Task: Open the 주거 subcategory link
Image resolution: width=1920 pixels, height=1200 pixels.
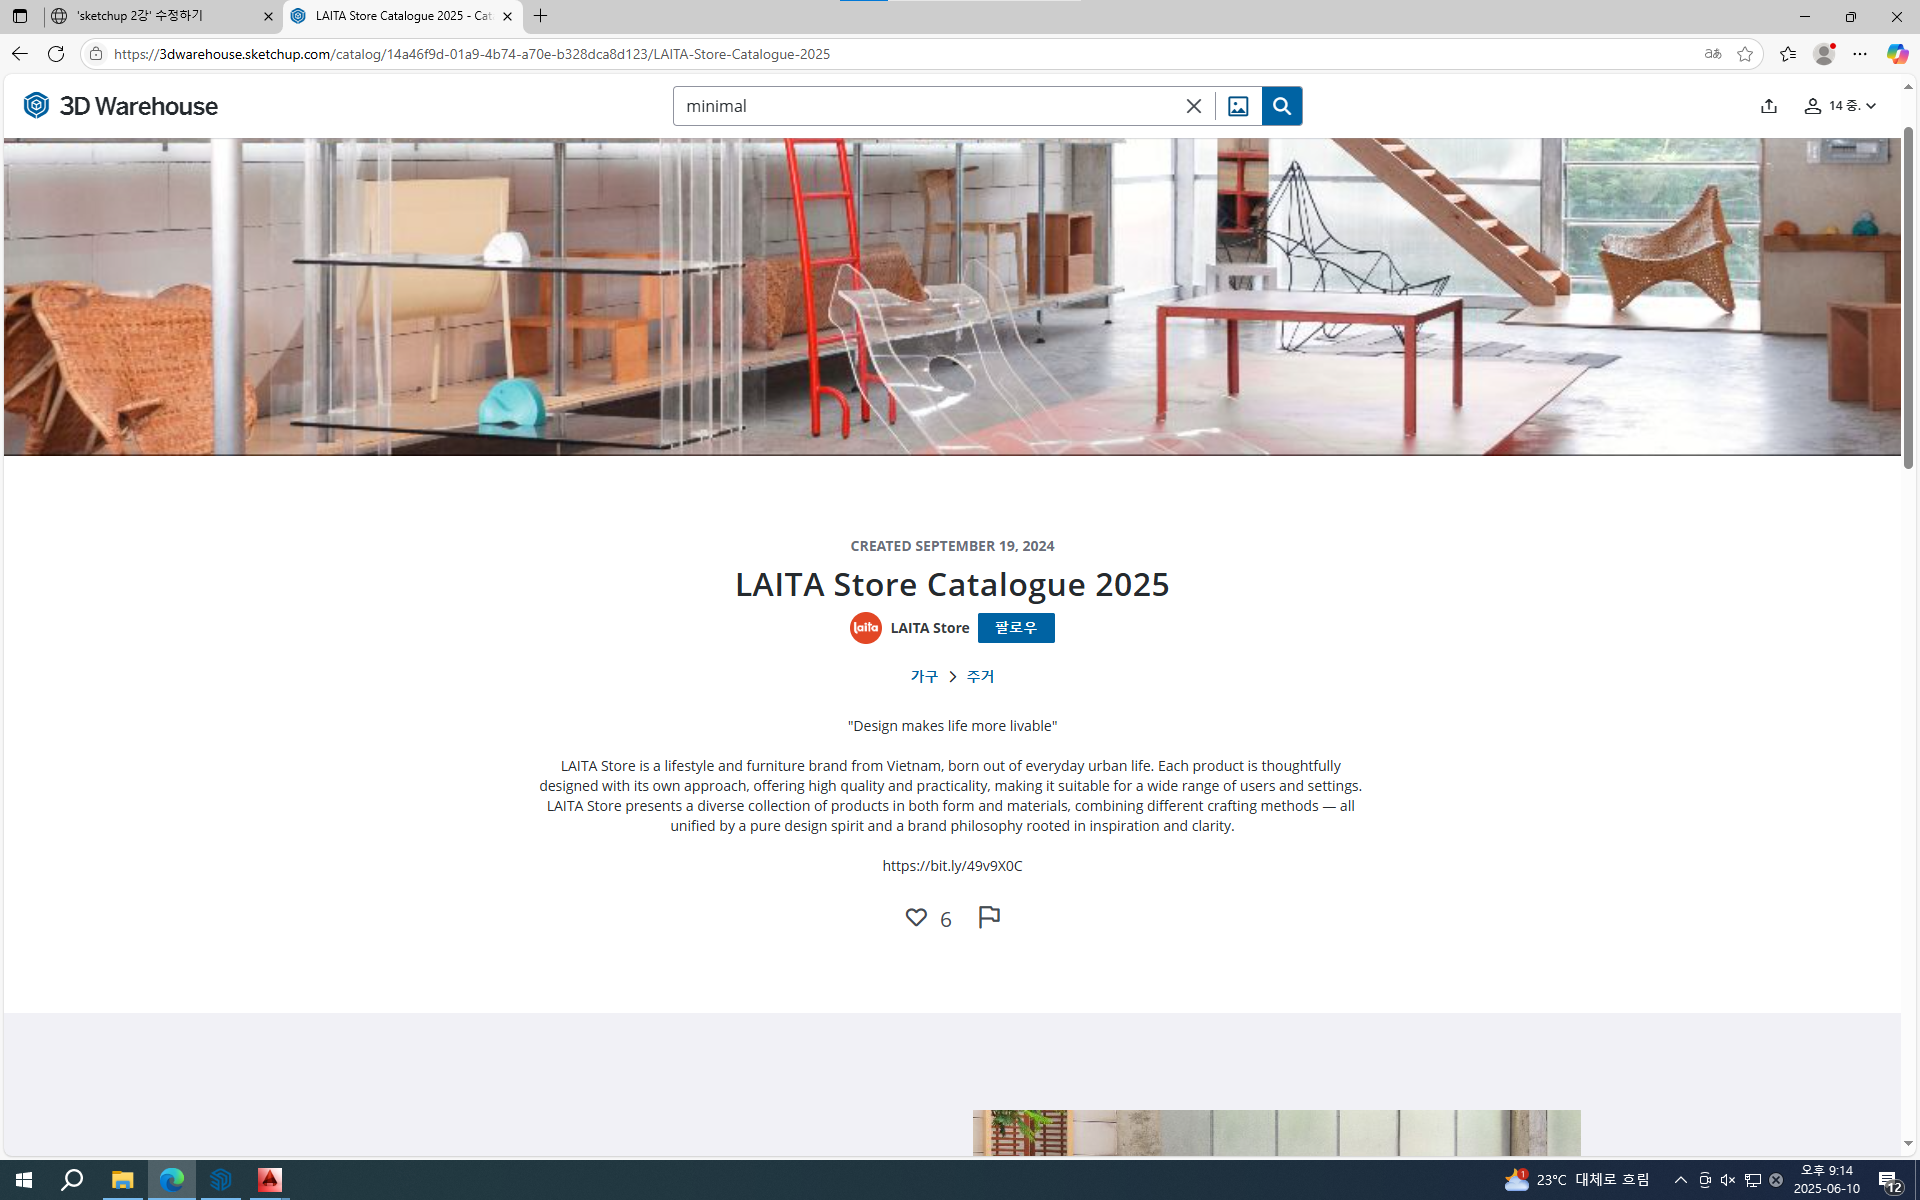Action: pyautogui.click(x=980, y=677)
